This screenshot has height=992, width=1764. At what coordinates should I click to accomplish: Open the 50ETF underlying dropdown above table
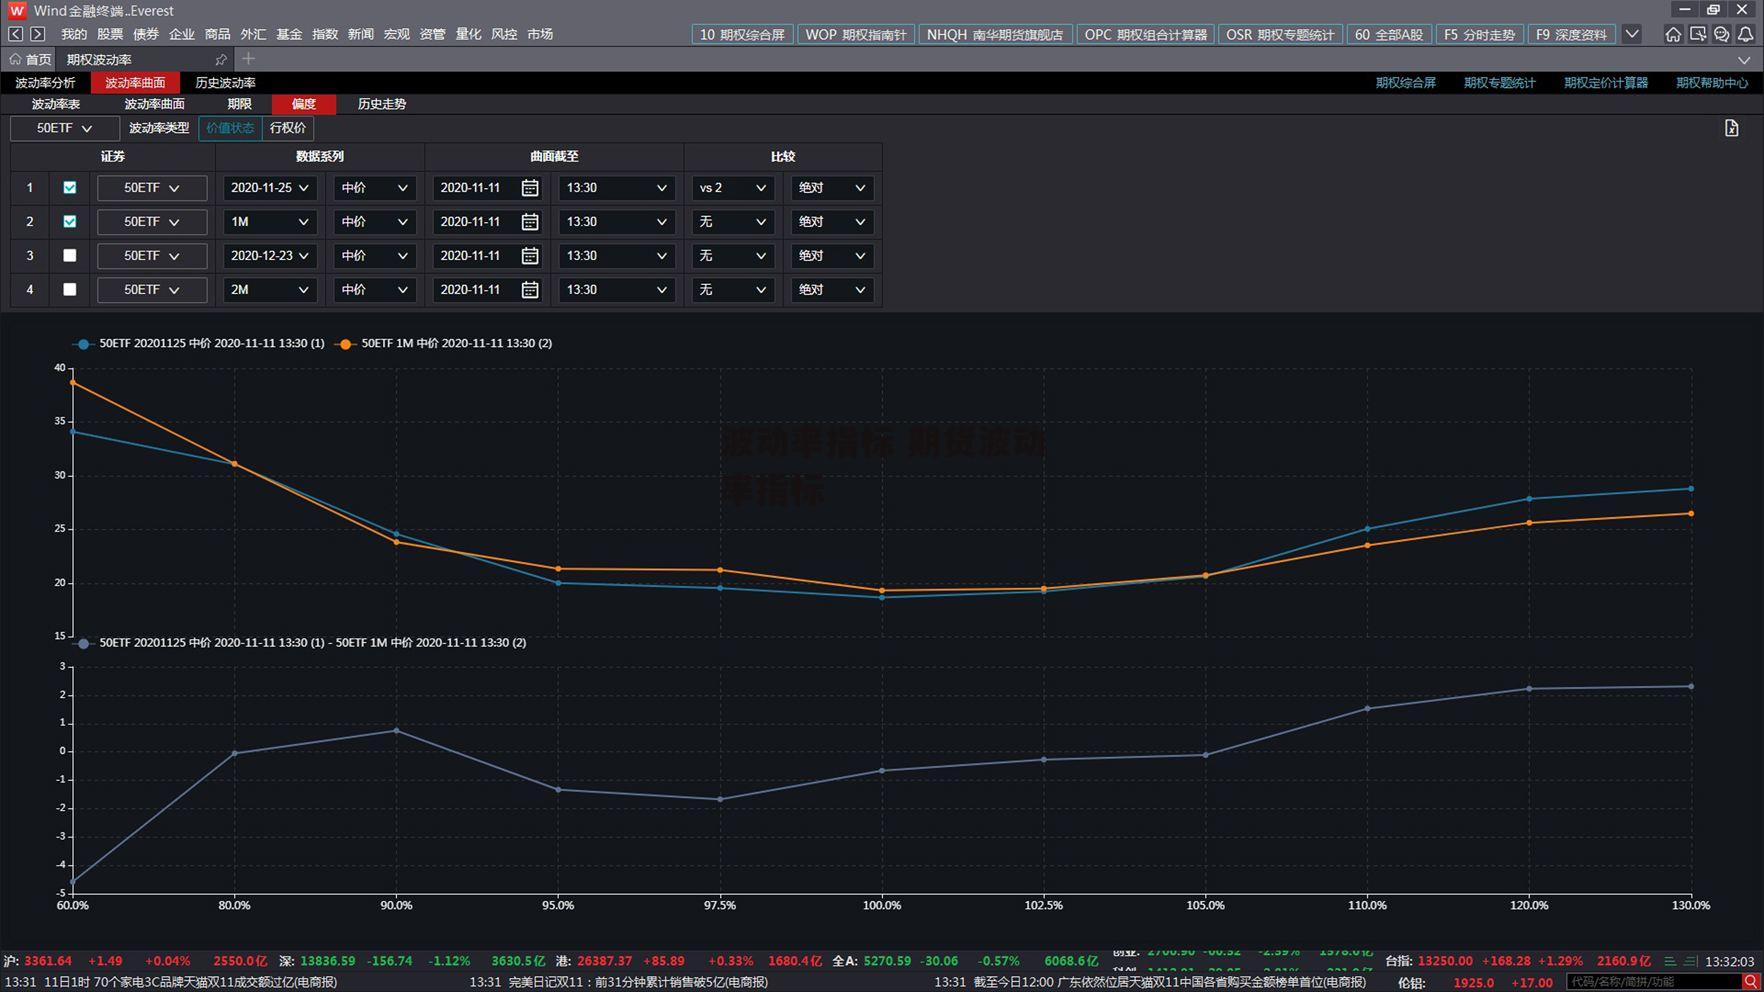point(64,128)
